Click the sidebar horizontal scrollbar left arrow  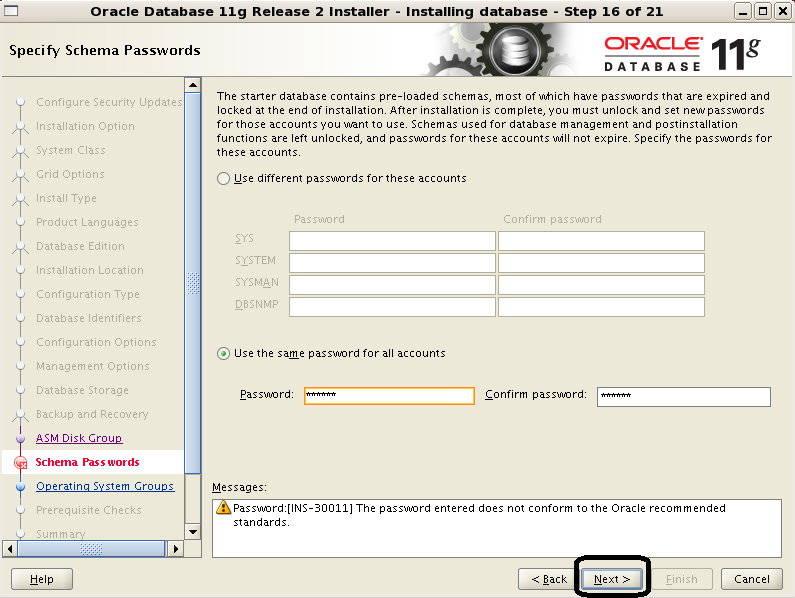click(x=11, y=549)
